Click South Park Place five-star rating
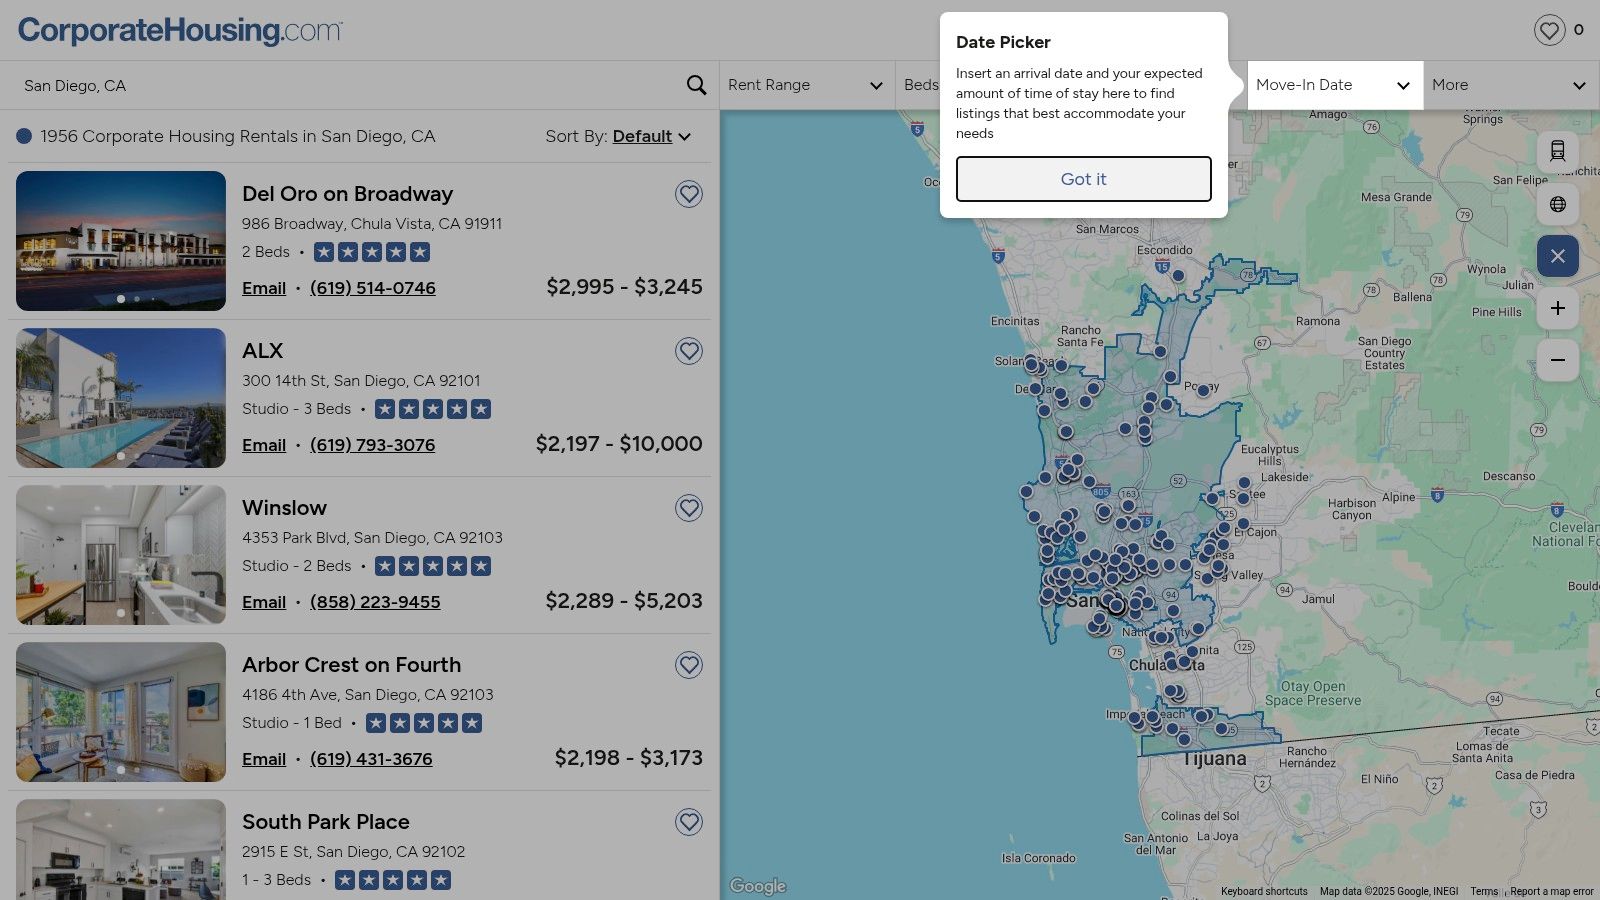Screen dimensions: 1600x900 click(x=393, y=880)
